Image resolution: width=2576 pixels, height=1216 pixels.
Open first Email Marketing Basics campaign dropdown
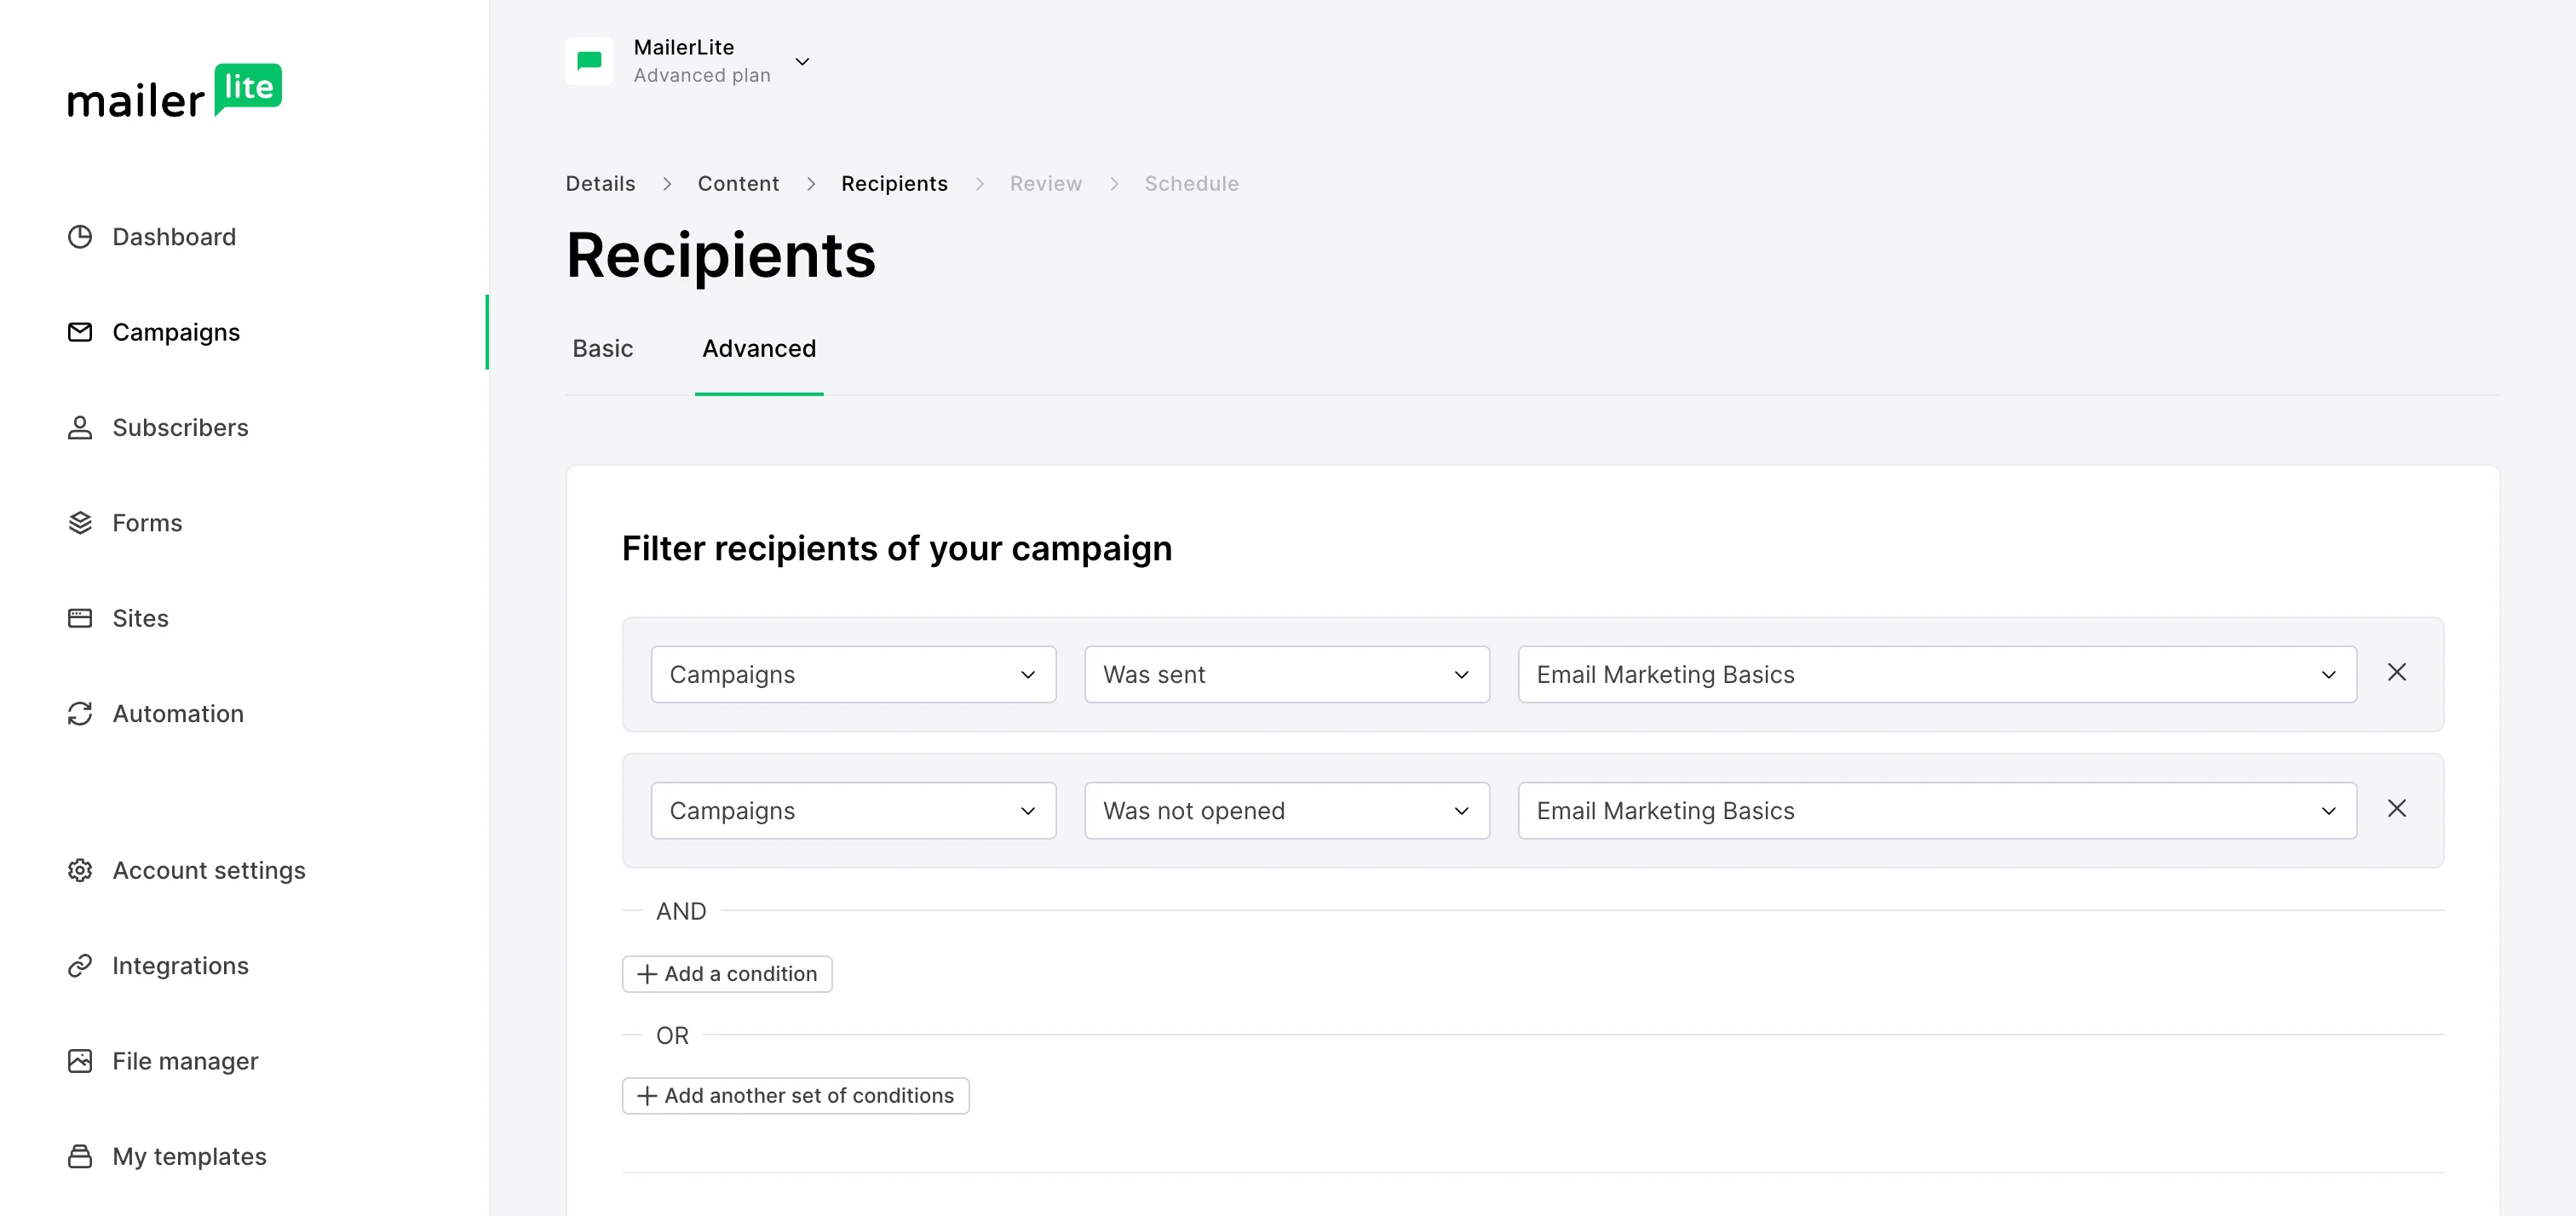1936,675
